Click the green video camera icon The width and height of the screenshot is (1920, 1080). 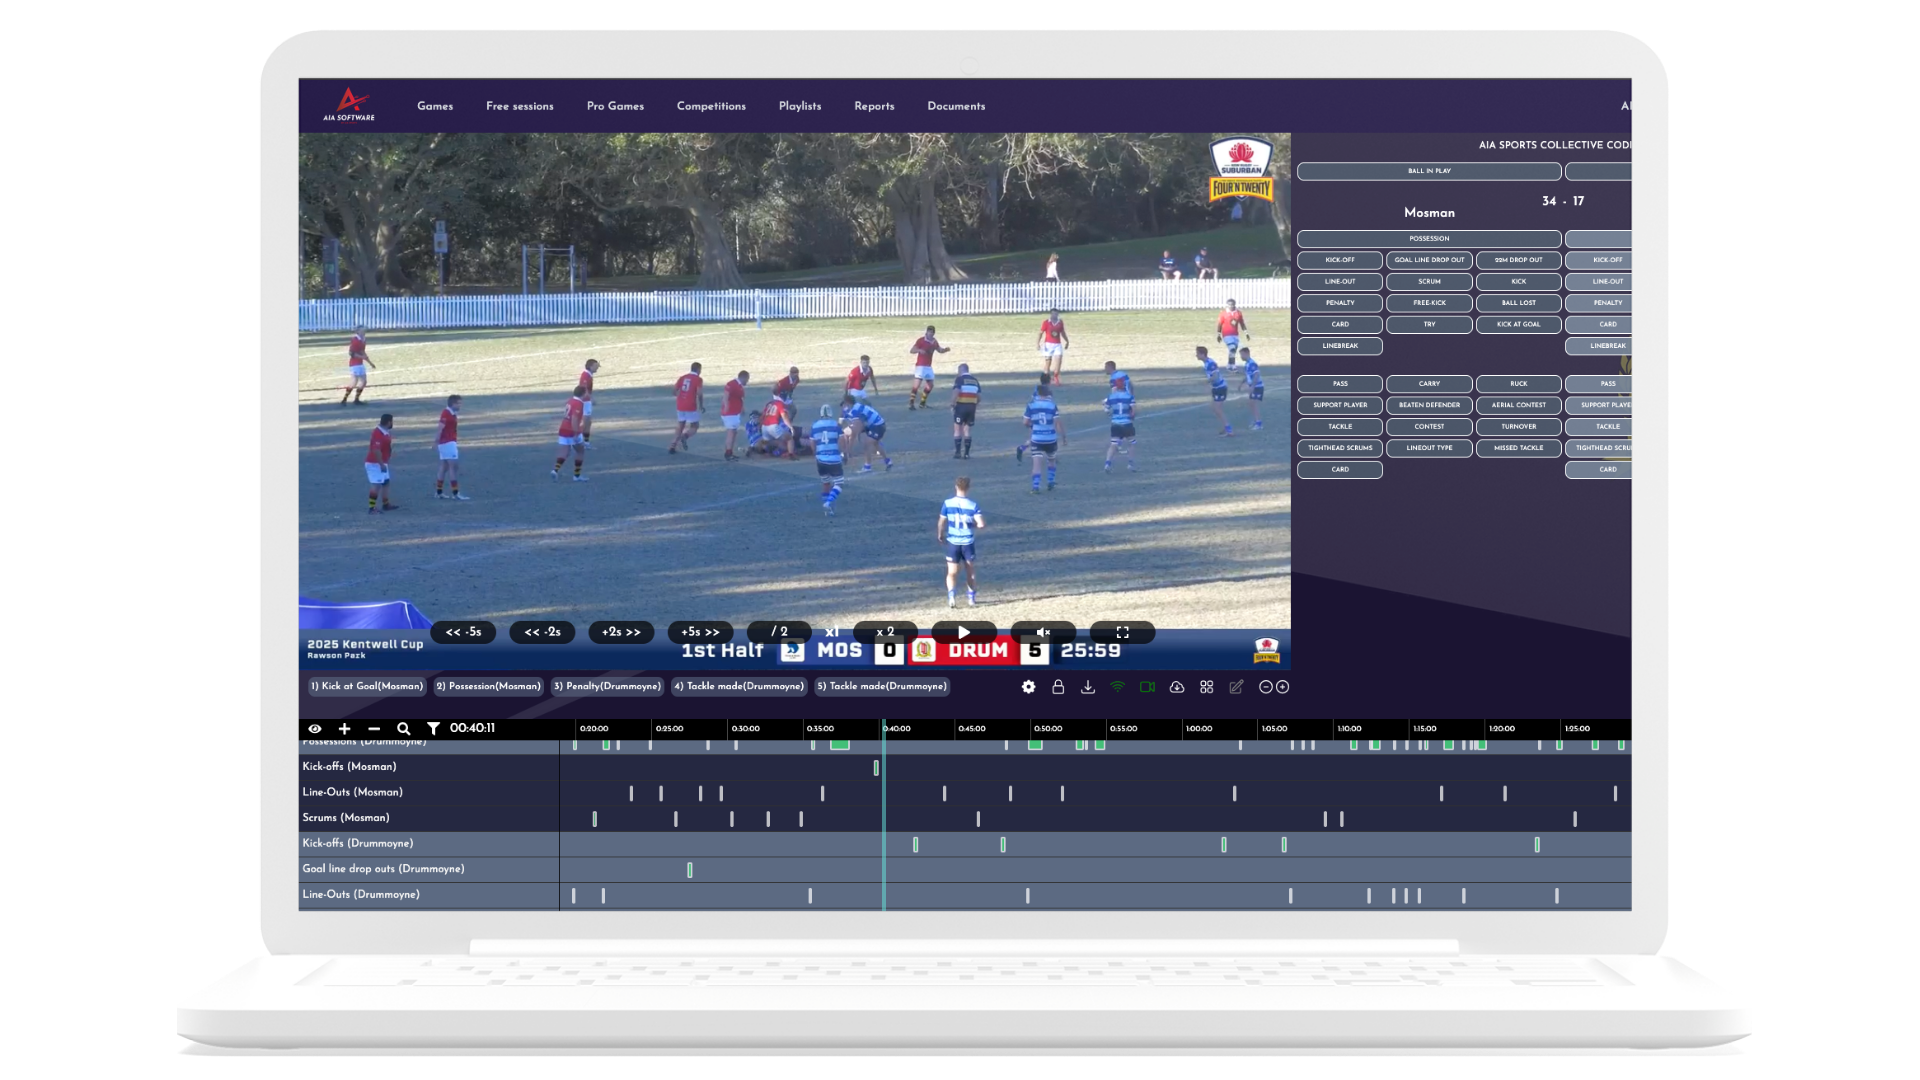point(1147,687)
